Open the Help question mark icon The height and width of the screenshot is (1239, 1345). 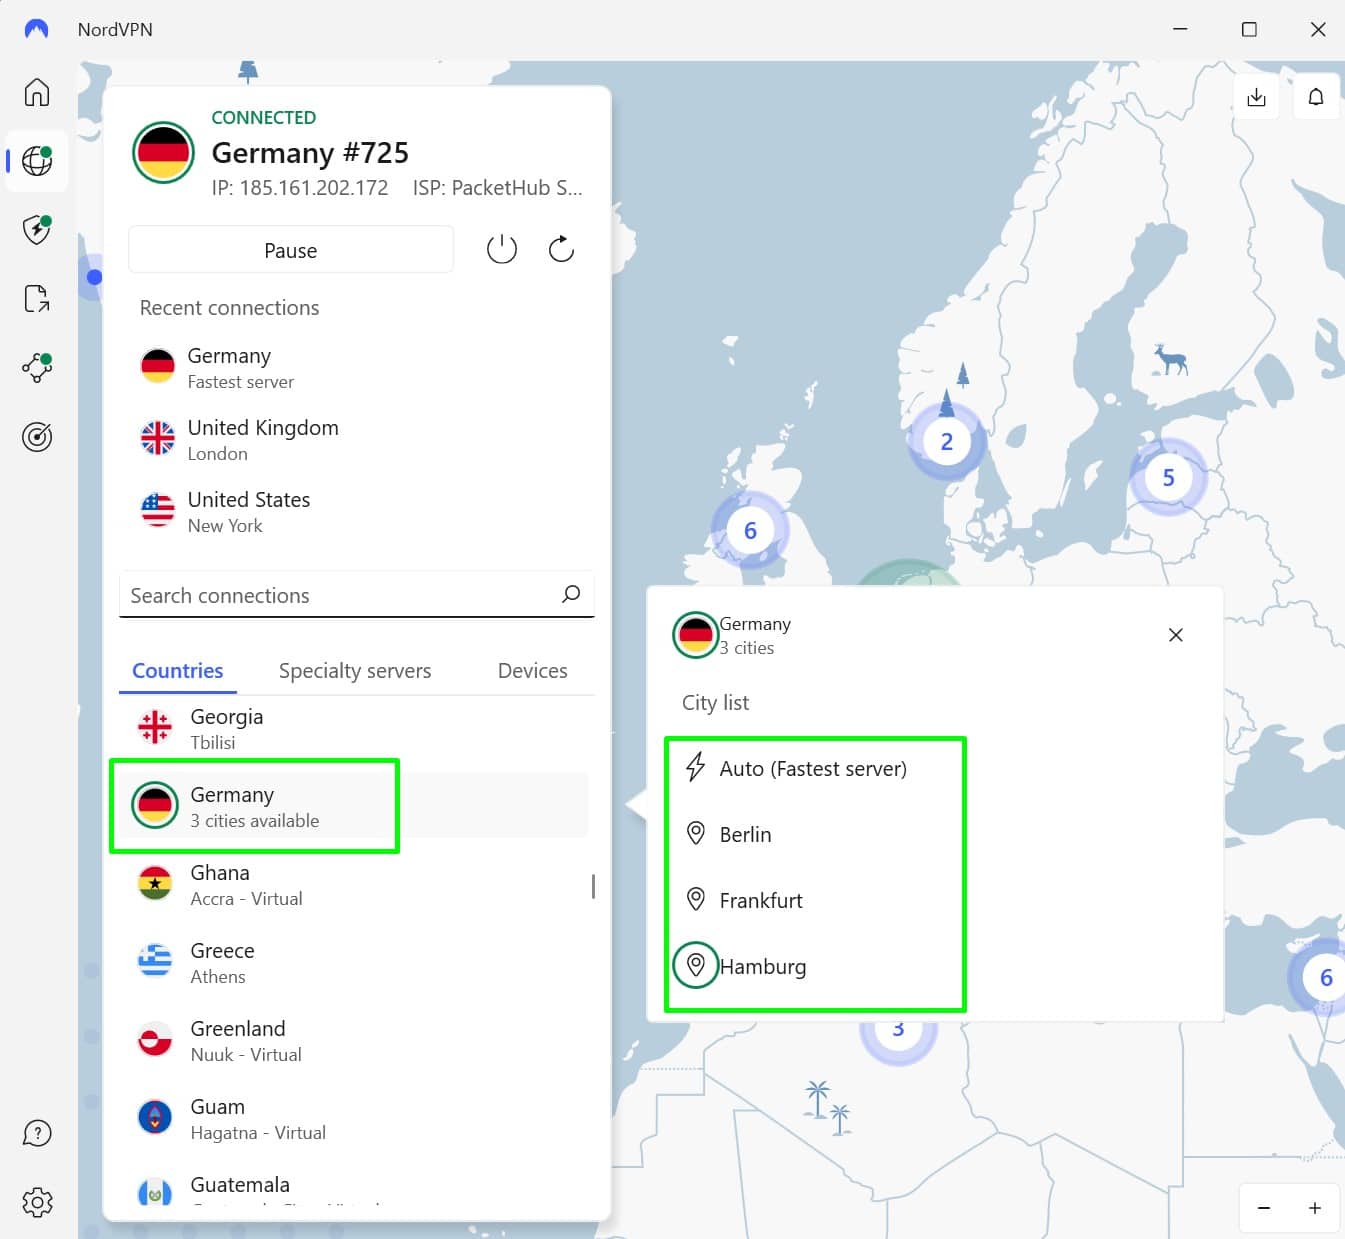[37, 1133]
